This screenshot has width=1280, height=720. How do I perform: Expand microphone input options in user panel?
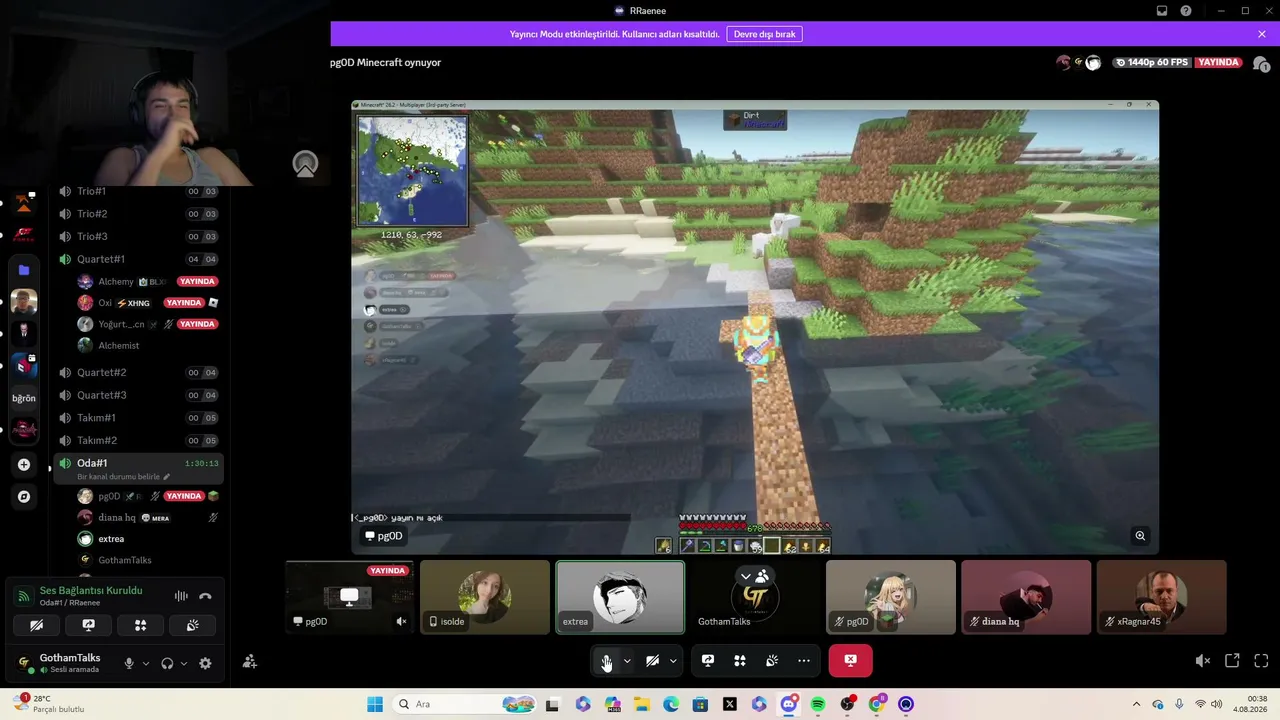pyautogui.click(x=146, y=663)
